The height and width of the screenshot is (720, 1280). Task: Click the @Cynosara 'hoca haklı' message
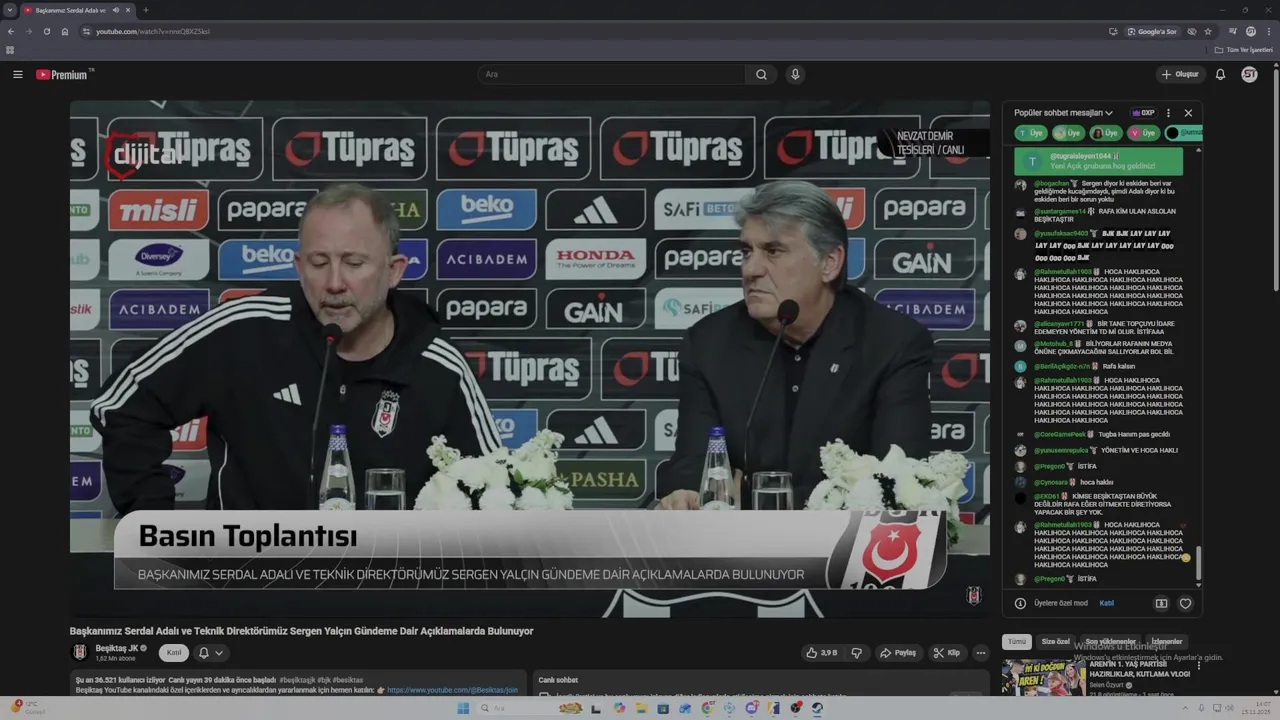tap(1098, 482)
